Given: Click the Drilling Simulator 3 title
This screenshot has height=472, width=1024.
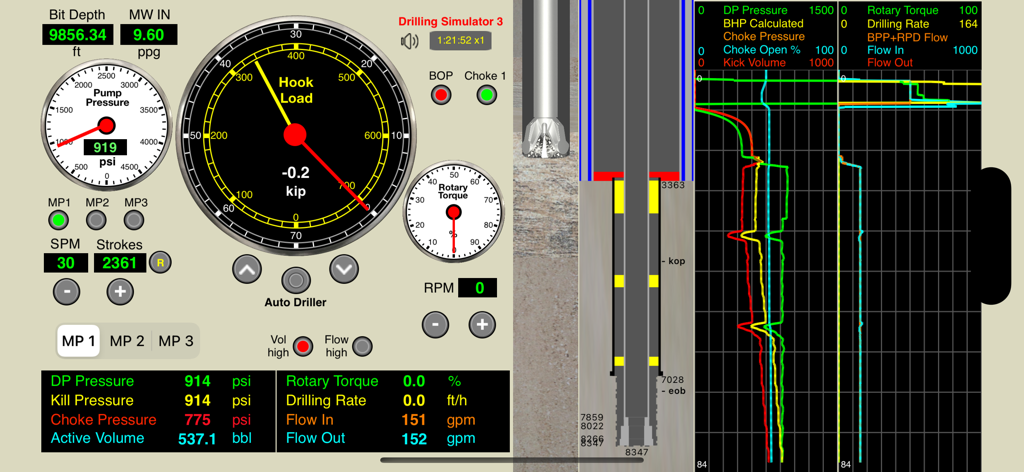Looking at the screenshot, I should pos(451,22).
